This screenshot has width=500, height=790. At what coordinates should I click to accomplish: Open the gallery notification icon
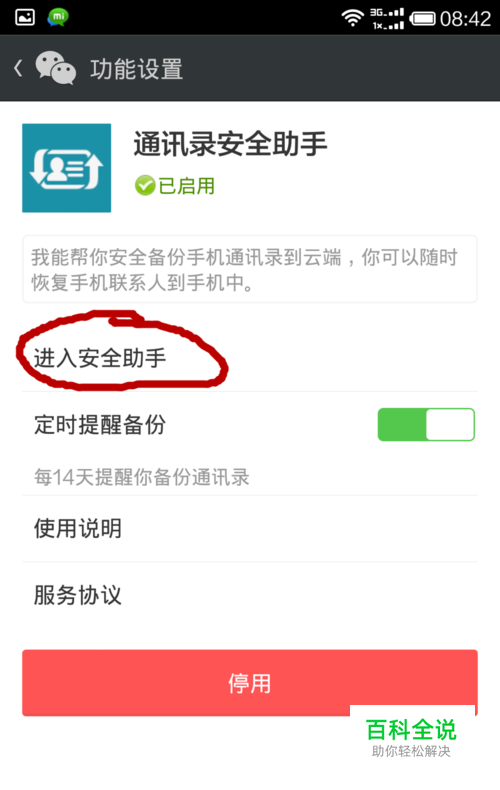[25, 18]
